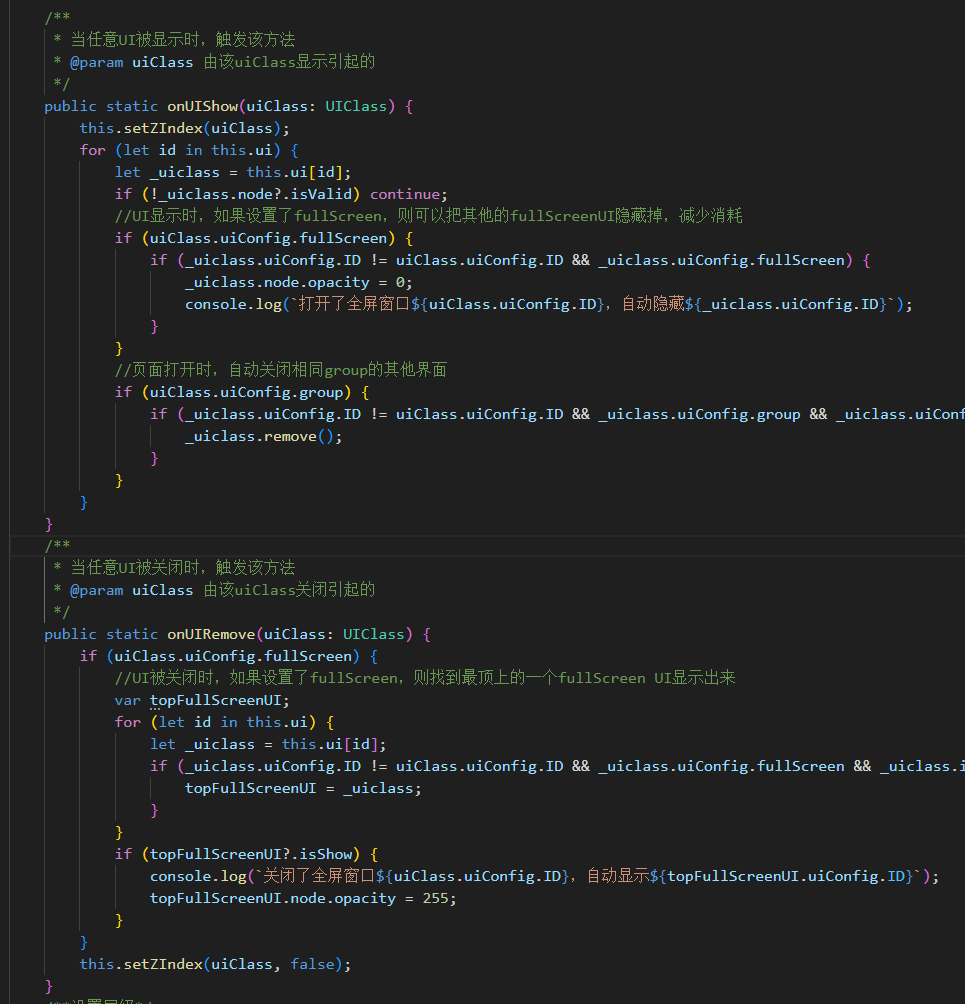The width and height of the screenshot is (965, 1004).
Task: Click 'topFullScreenUI.node.opacity = 255;' line
Action: (303, 898)
